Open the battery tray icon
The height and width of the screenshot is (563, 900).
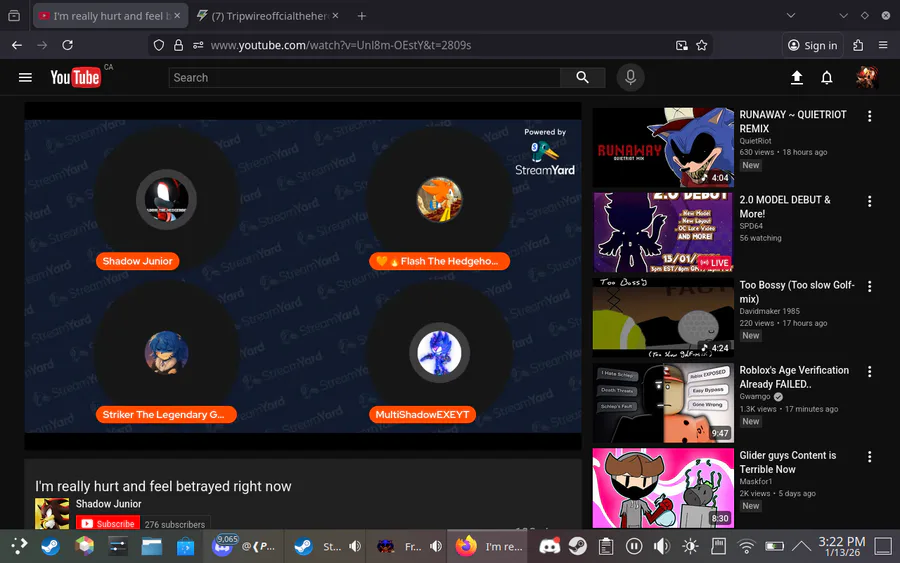pos(774,546)
